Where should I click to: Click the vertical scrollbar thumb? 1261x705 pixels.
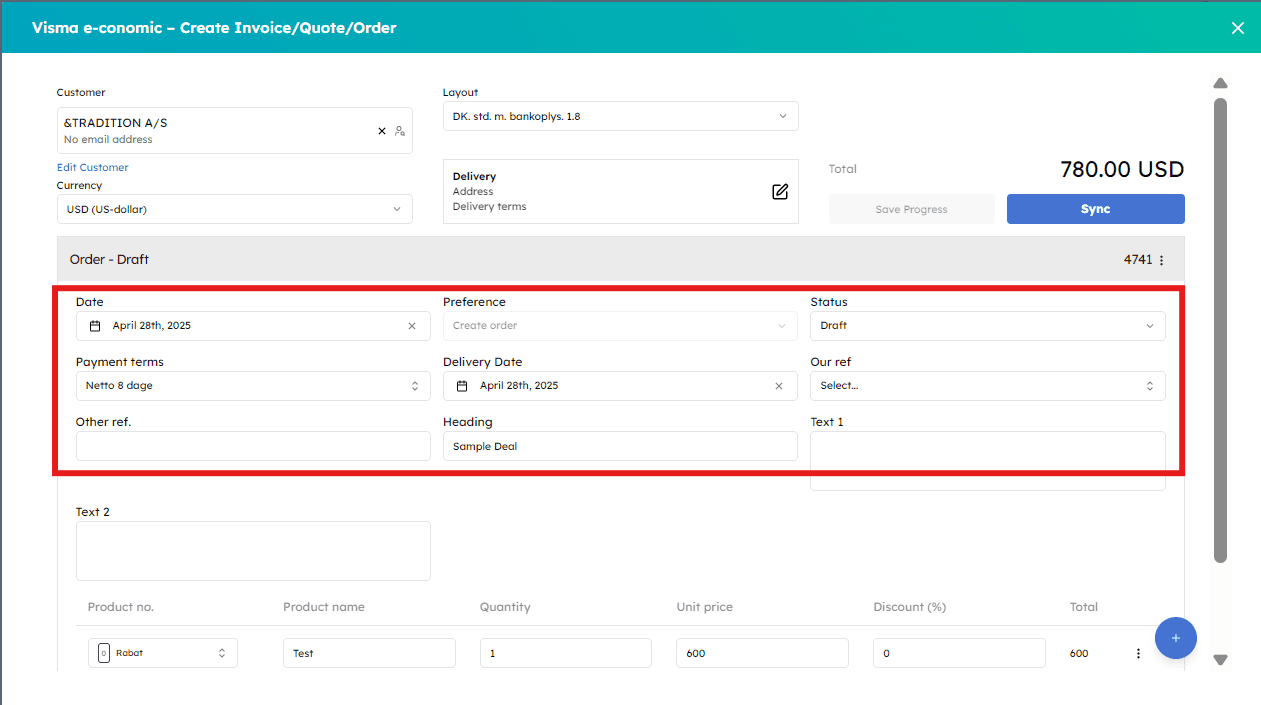[x=1220, y=330]
